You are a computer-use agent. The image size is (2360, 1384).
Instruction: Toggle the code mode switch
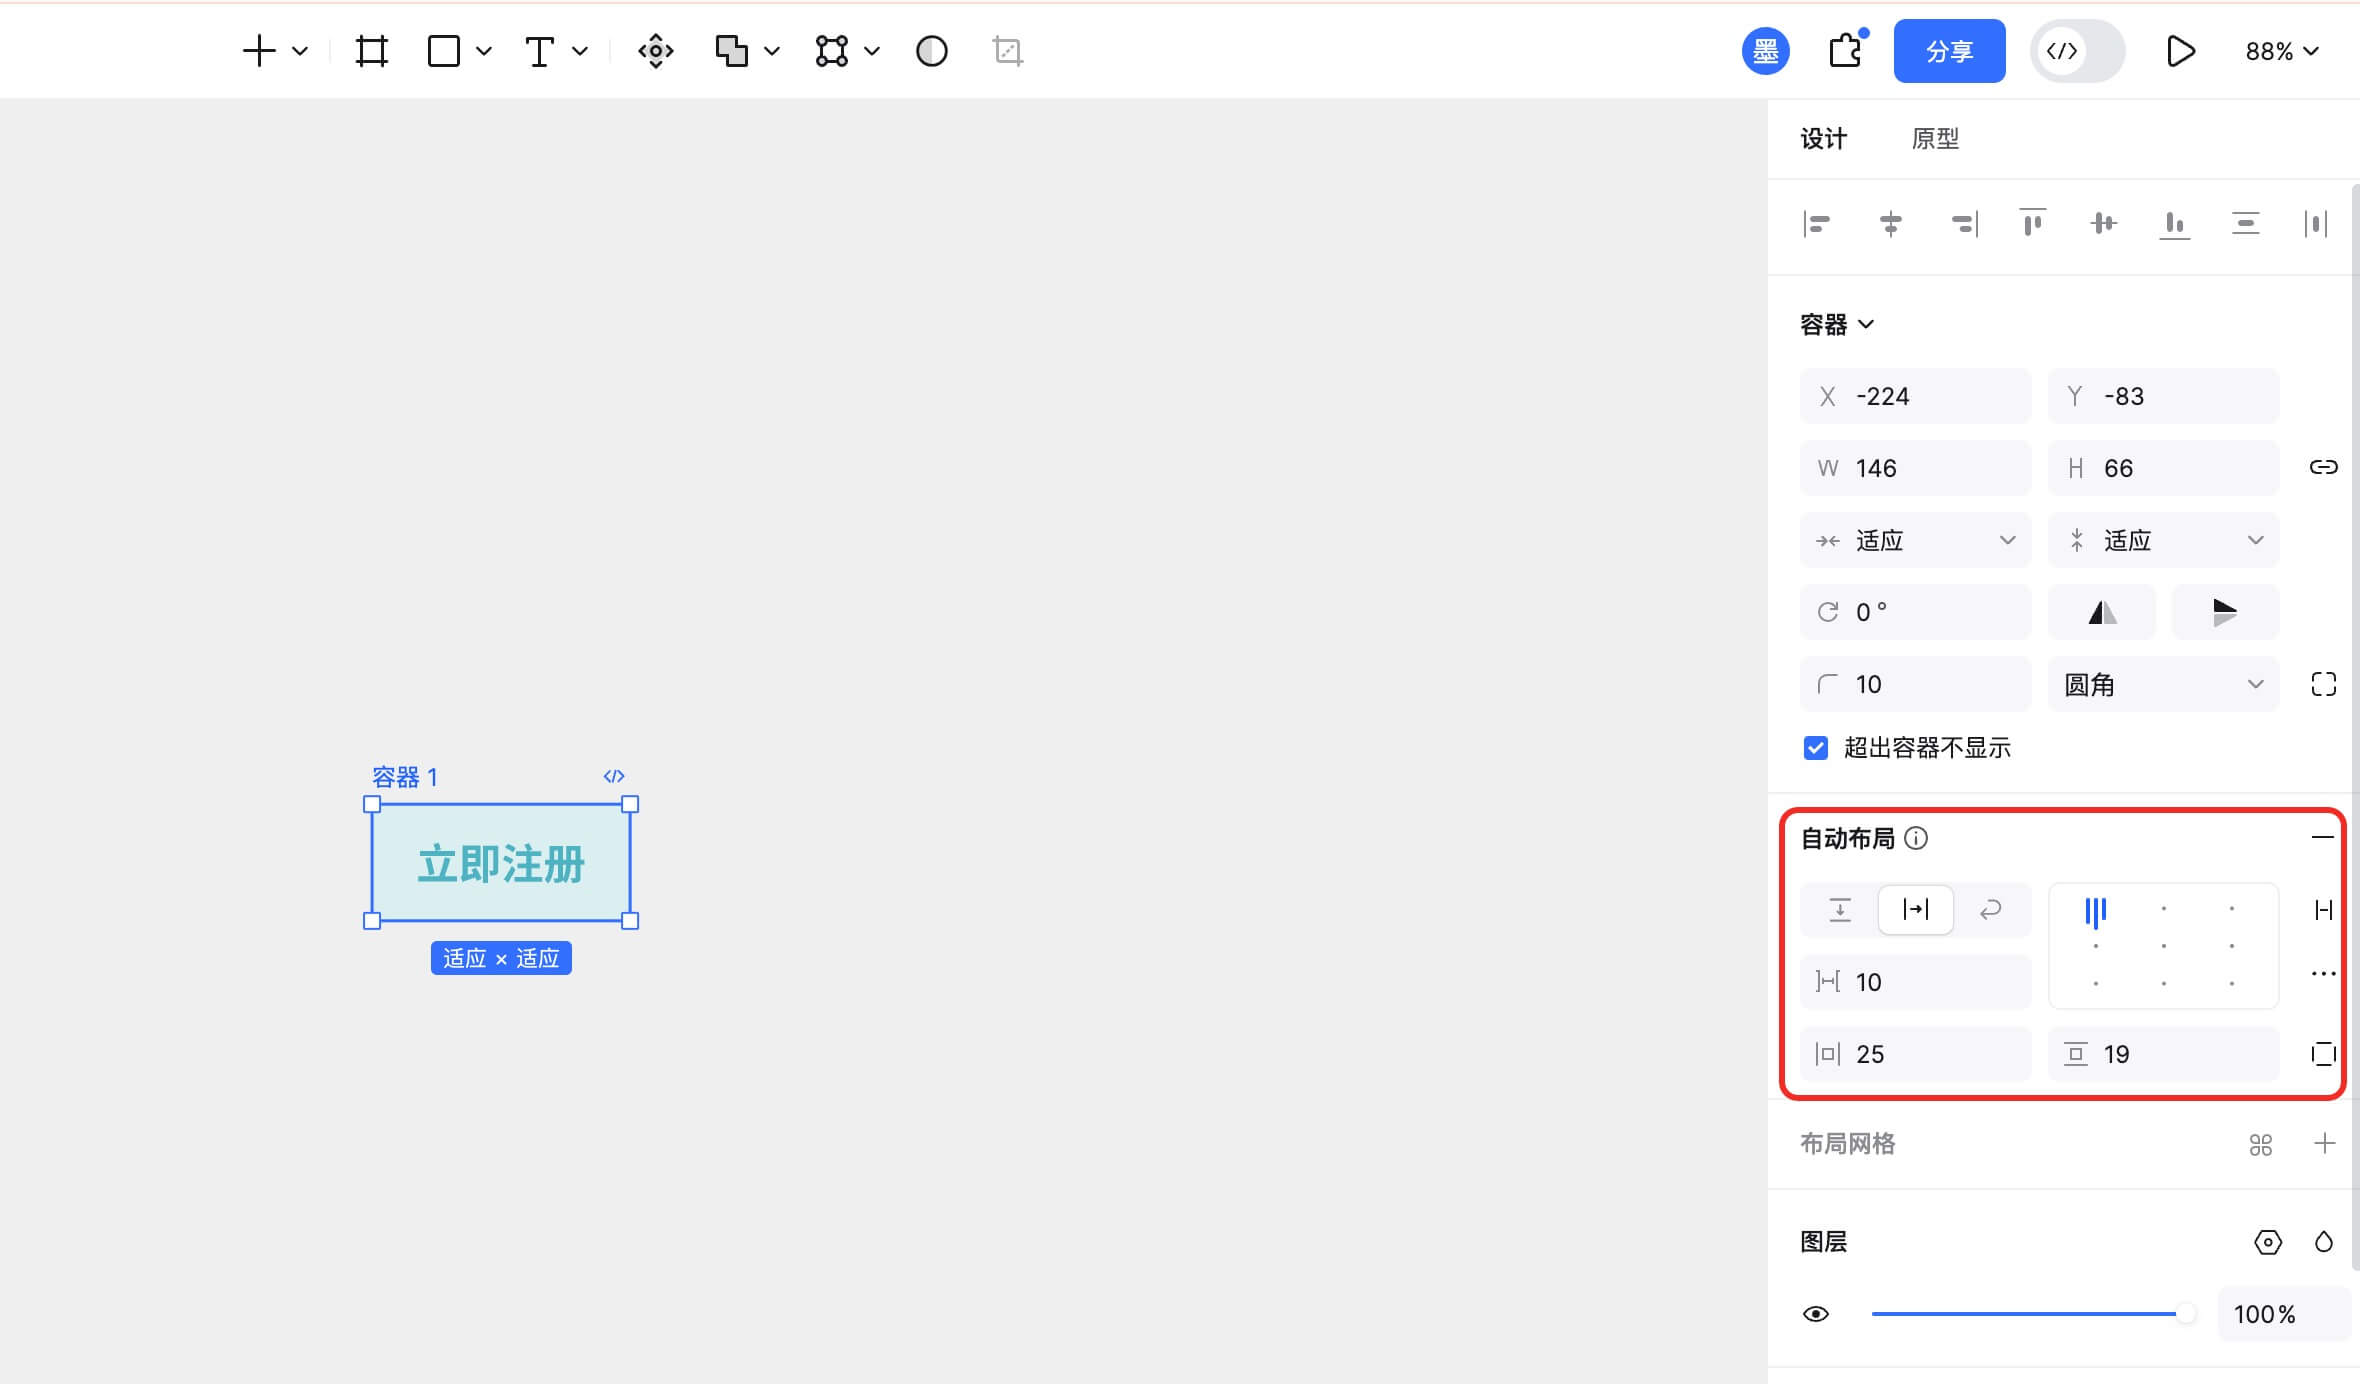pyautogui.click(x=2077, y=51)
